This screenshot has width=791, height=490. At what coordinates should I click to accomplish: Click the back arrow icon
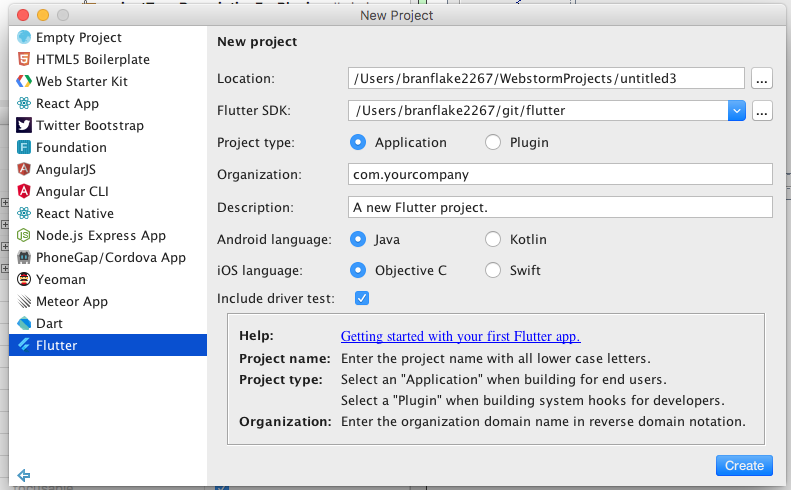coord(24,475)
